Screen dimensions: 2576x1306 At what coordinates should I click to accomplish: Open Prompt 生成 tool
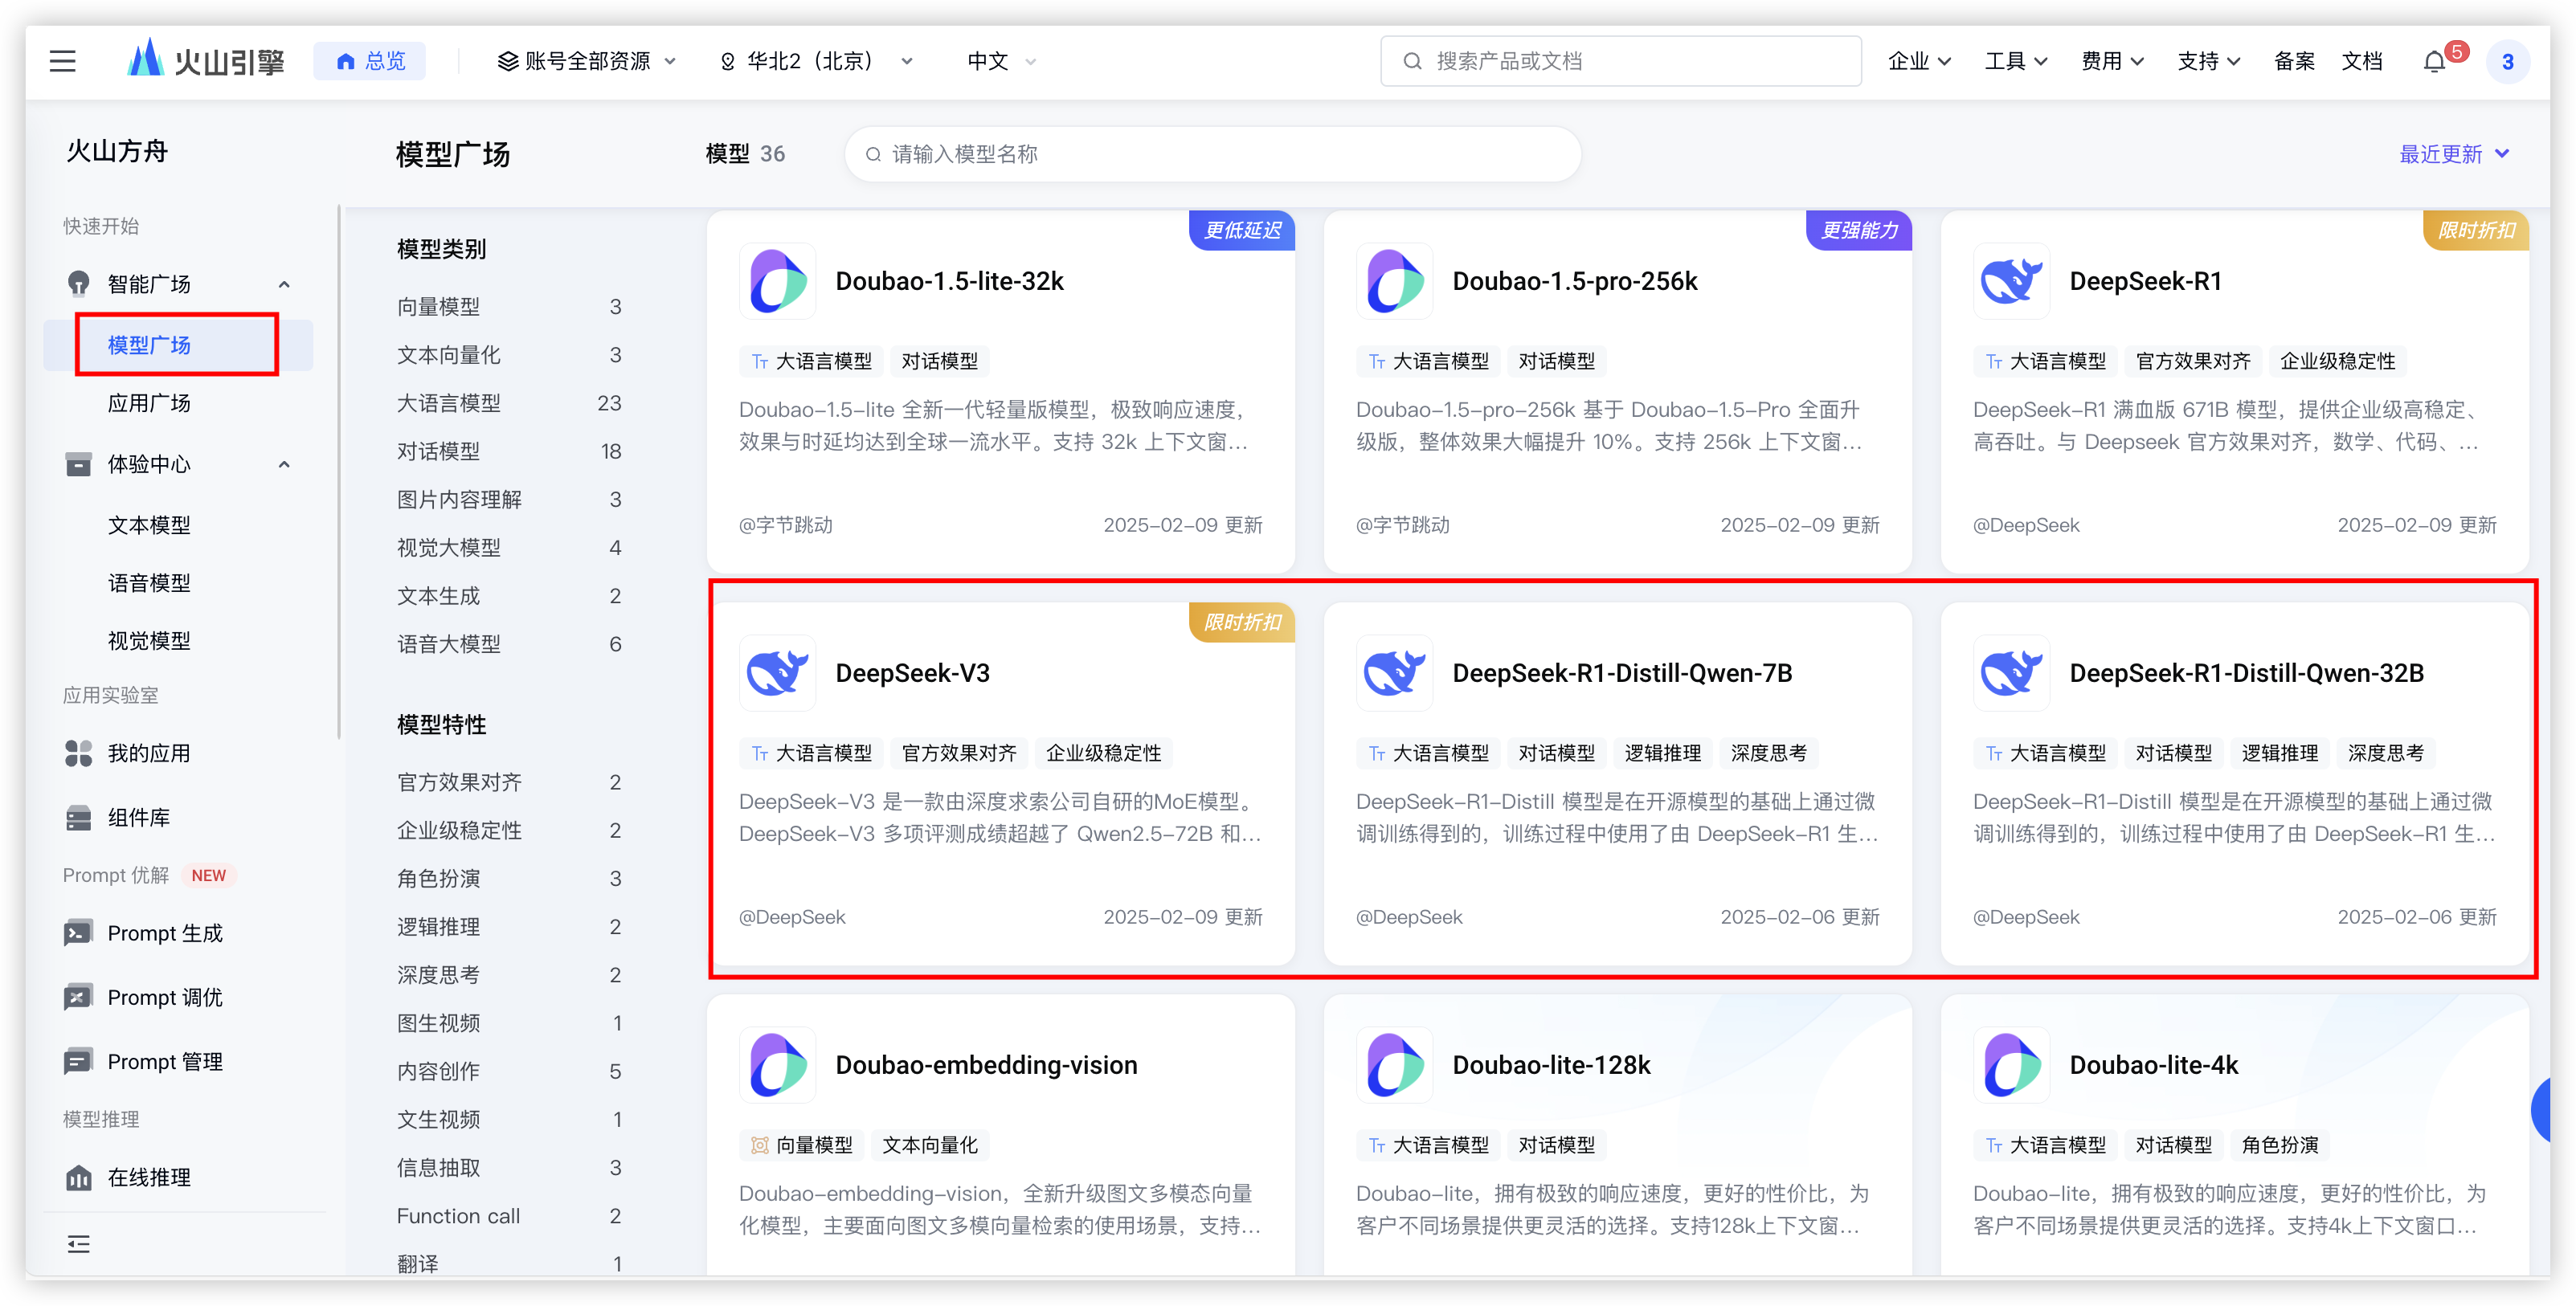coord(165,933)
